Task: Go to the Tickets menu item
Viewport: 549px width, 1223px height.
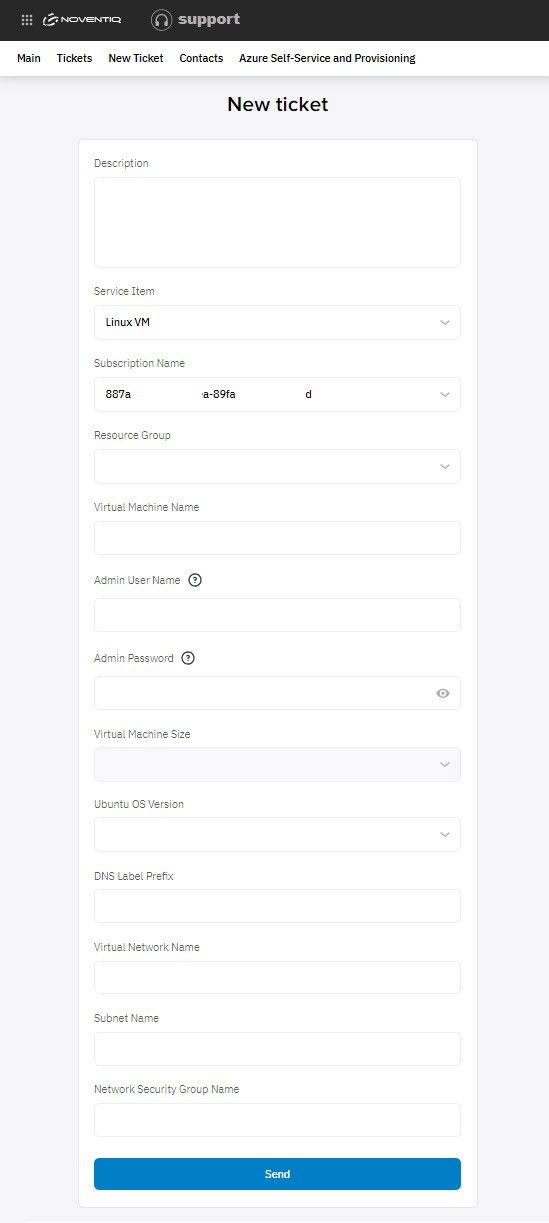Action: (x=74, y=58)
